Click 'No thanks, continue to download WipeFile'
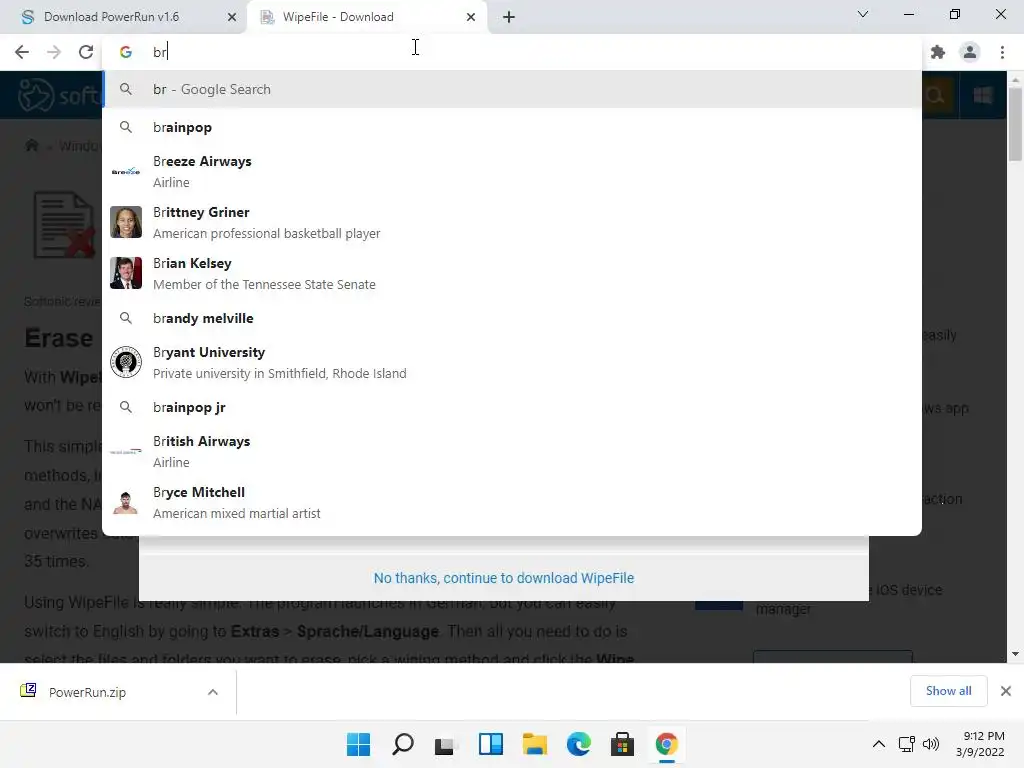 point(504,578)
